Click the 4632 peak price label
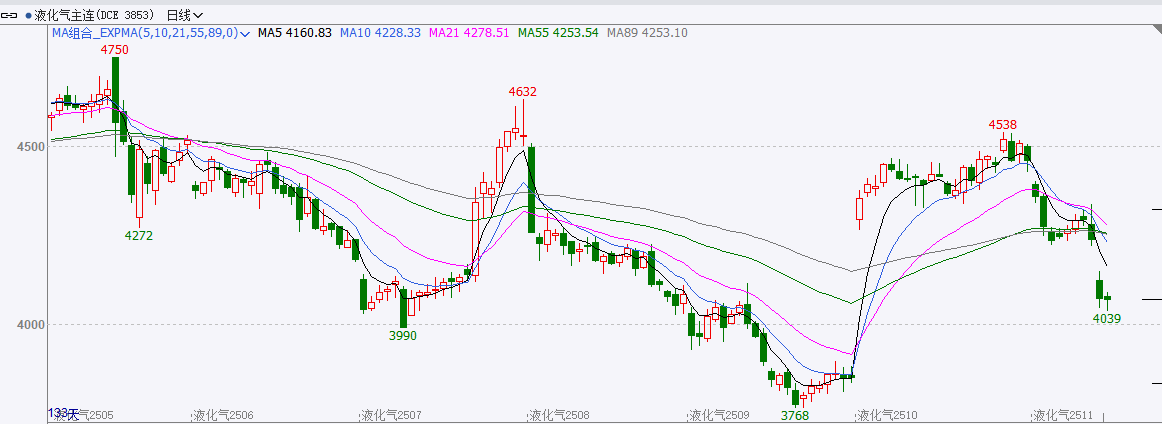Screen dimensions: 1162x424 [522, 92]
